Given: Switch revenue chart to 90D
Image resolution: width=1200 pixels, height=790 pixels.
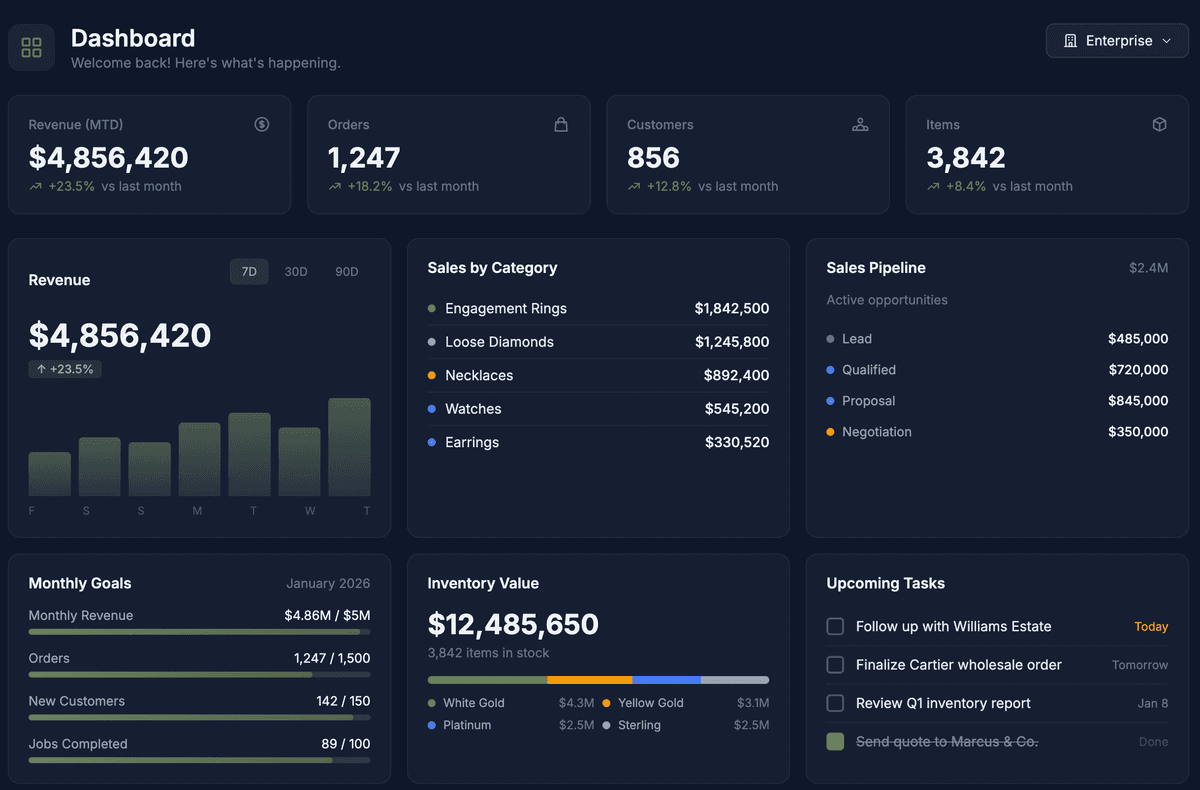Looking at the screenshot, I should tap(347, 272).
